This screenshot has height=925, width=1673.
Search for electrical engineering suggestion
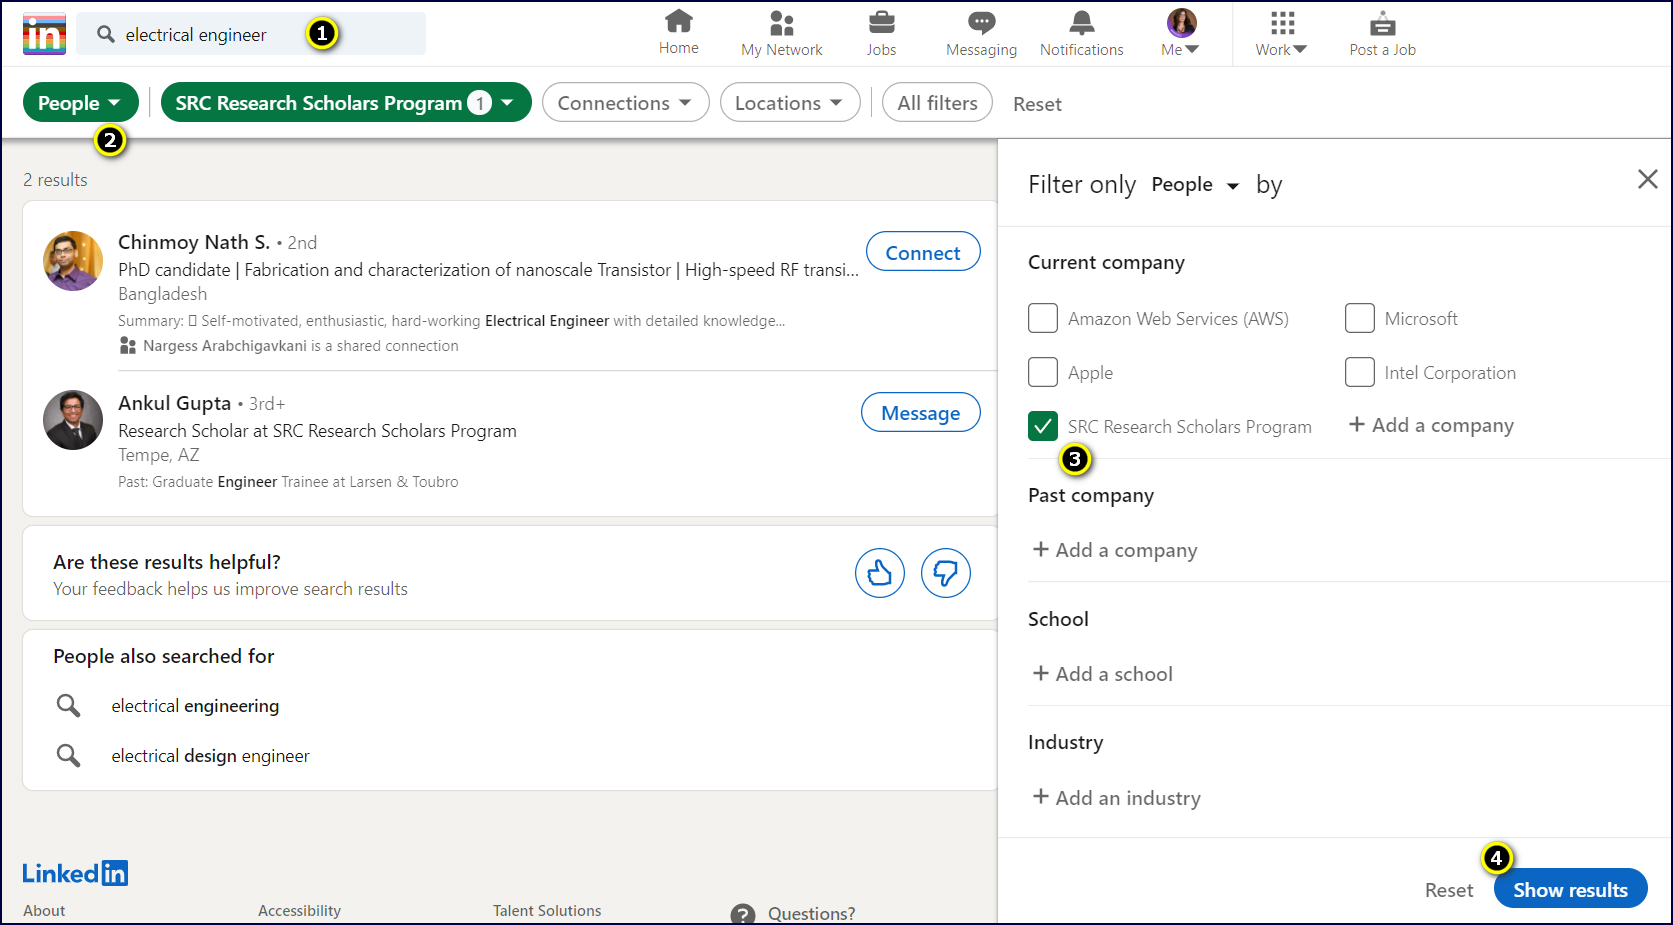click(195, 706)
